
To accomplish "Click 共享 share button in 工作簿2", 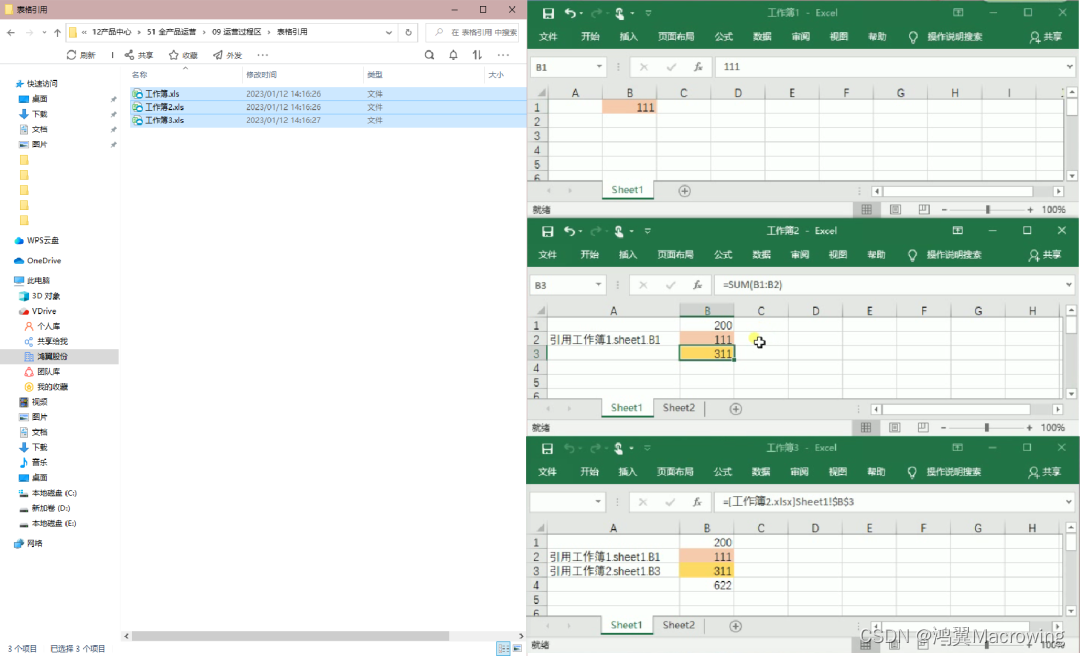I will 1045,255.
